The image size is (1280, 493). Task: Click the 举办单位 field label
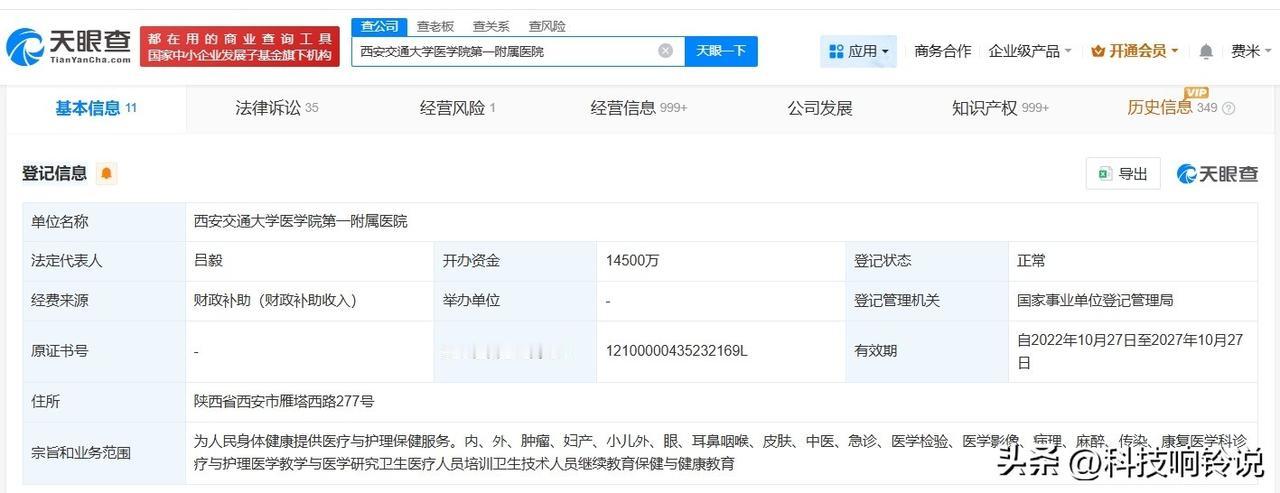471,300
